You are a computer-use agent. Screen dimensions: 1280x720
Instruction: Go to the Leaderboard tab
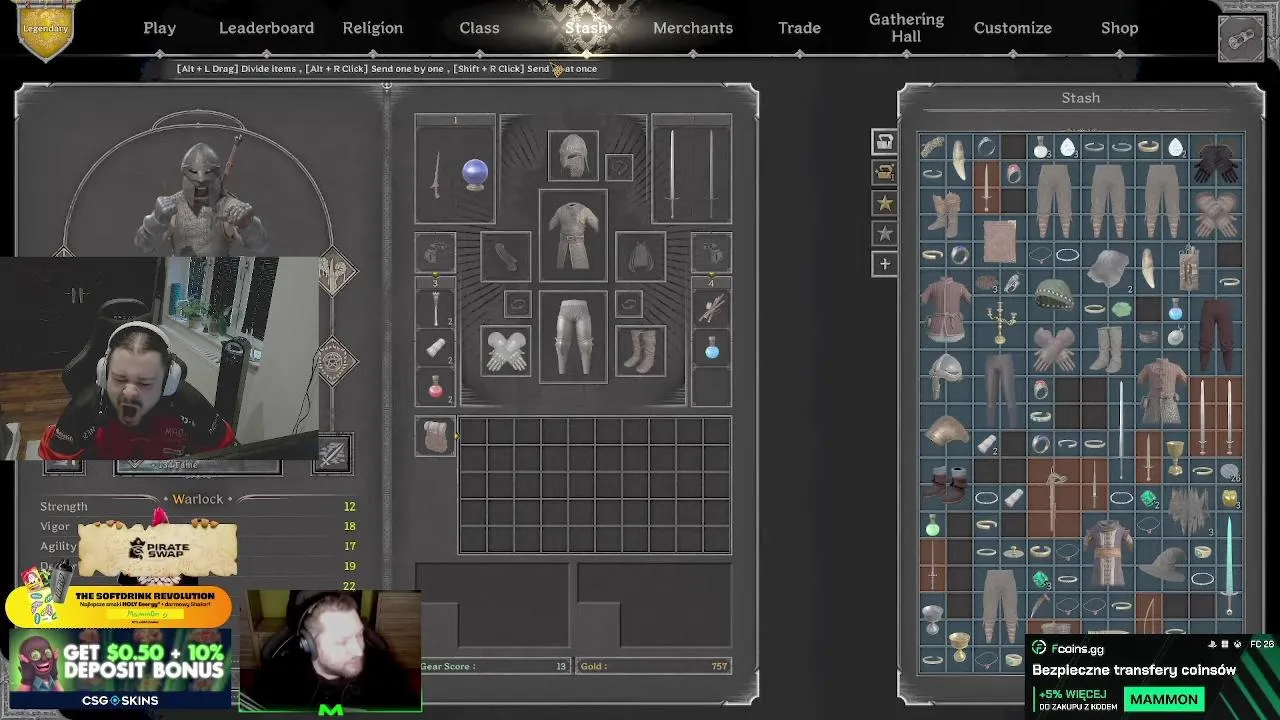point(266,28)
